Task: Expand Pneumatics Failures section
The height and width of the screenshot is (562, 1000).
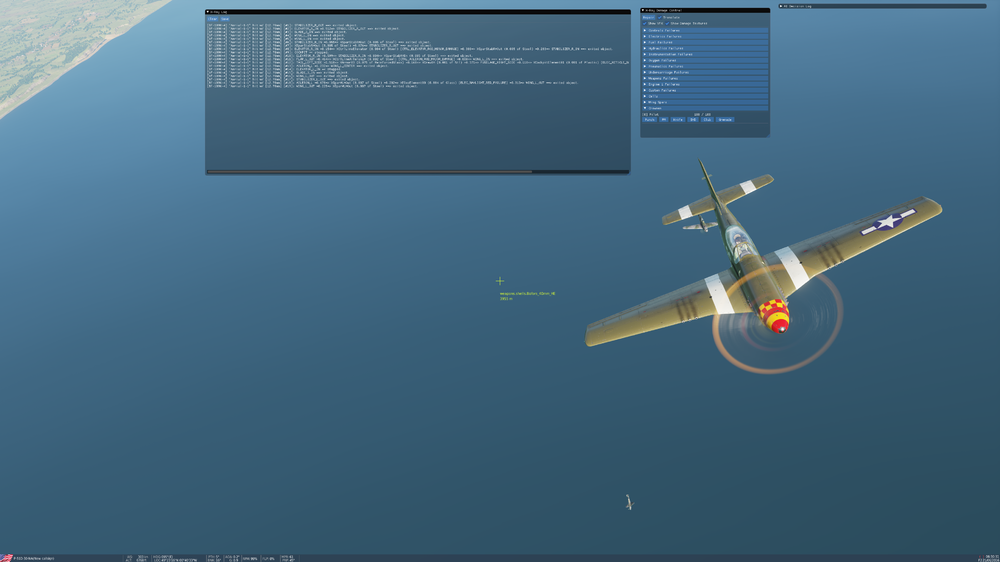Action: click(x=705, y=66)
